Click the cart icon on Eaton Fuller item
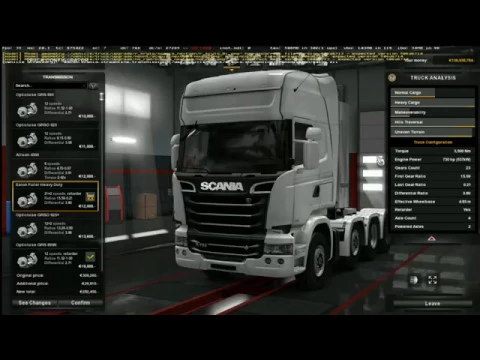 (90, 197)
